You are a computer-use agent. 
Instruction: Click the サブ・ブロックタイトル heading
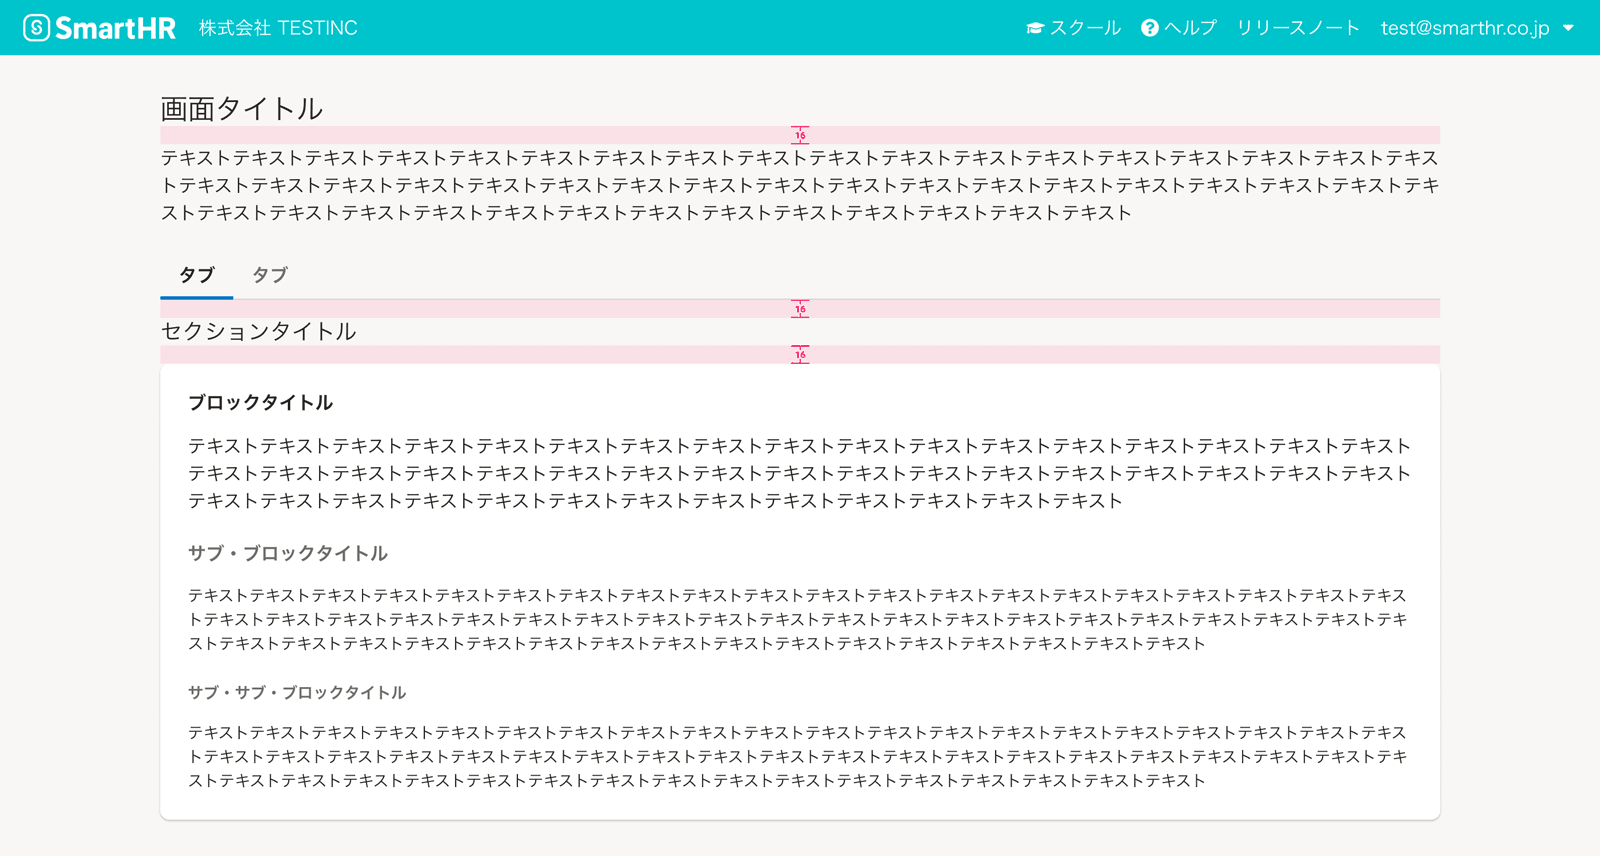click(x=288, y=554)
